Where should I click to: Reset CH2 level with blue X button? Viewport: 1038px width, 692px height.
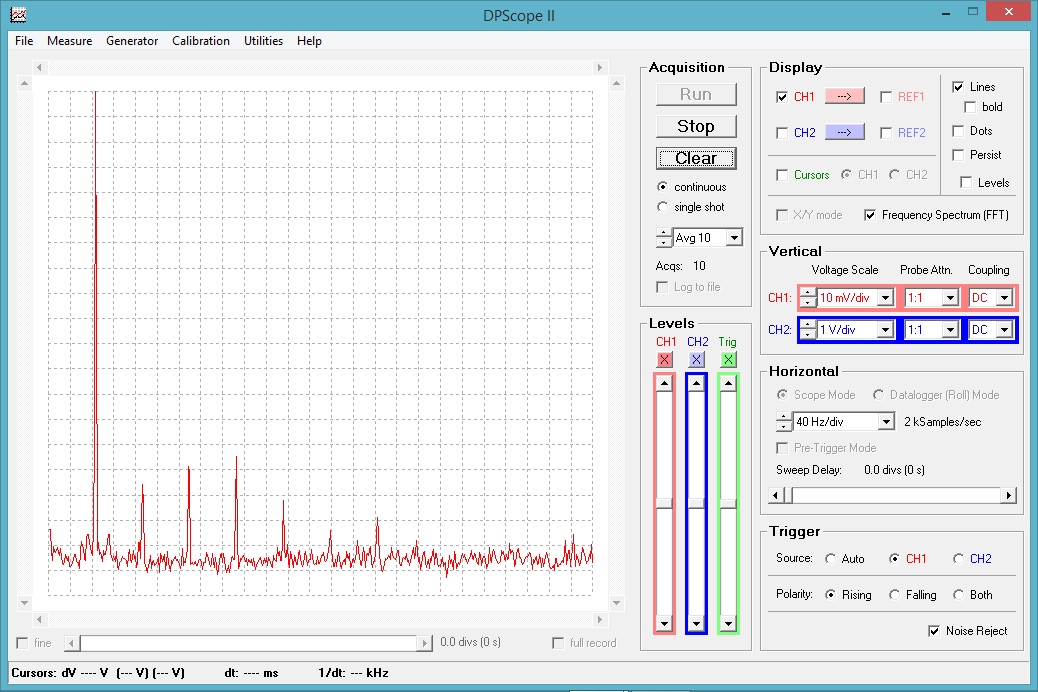point(696,360)
